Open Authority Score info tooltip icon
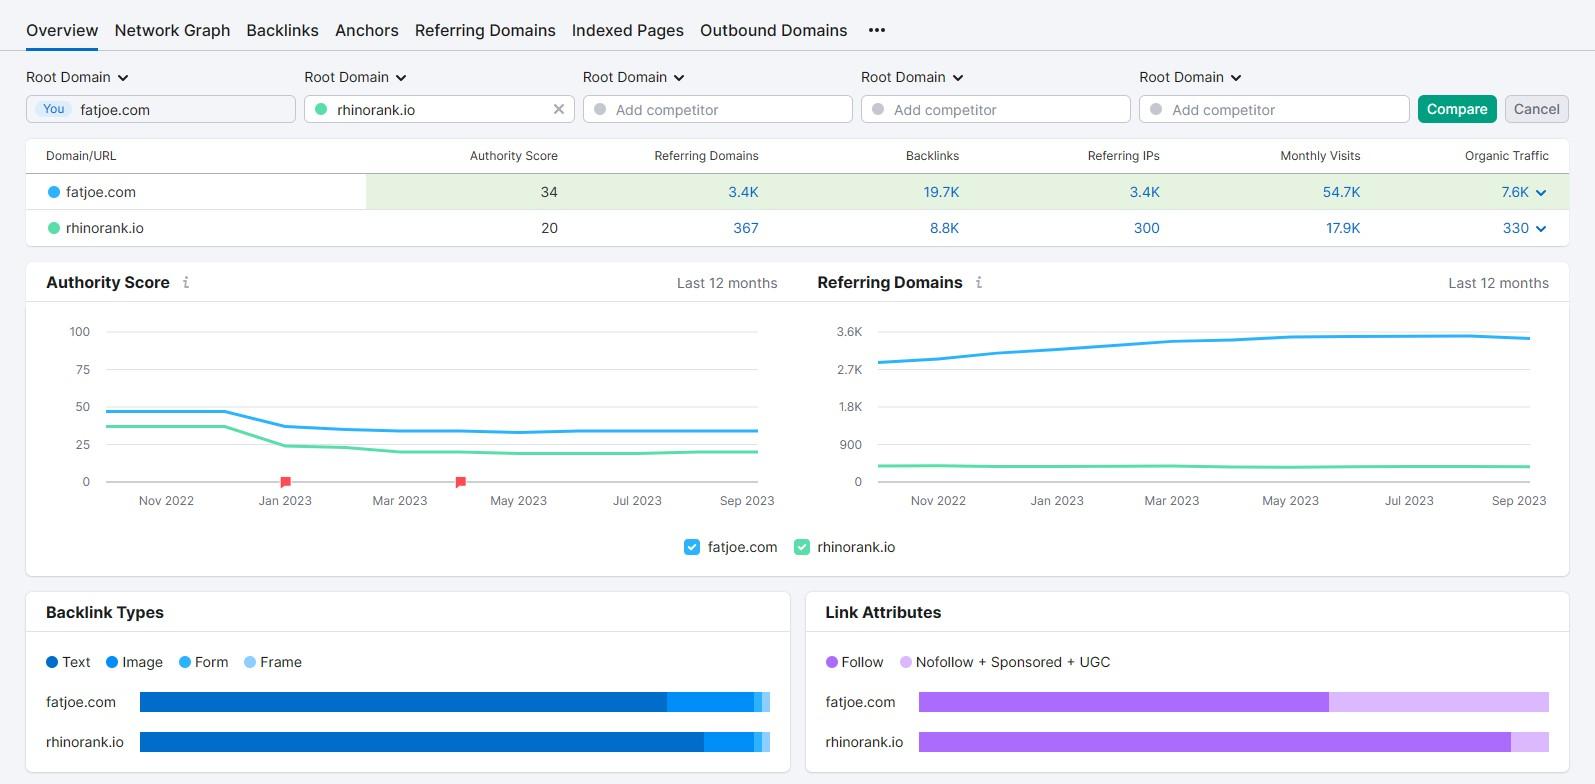The width and height of the screenshot is (1595, 784). (x=186, y=283)
